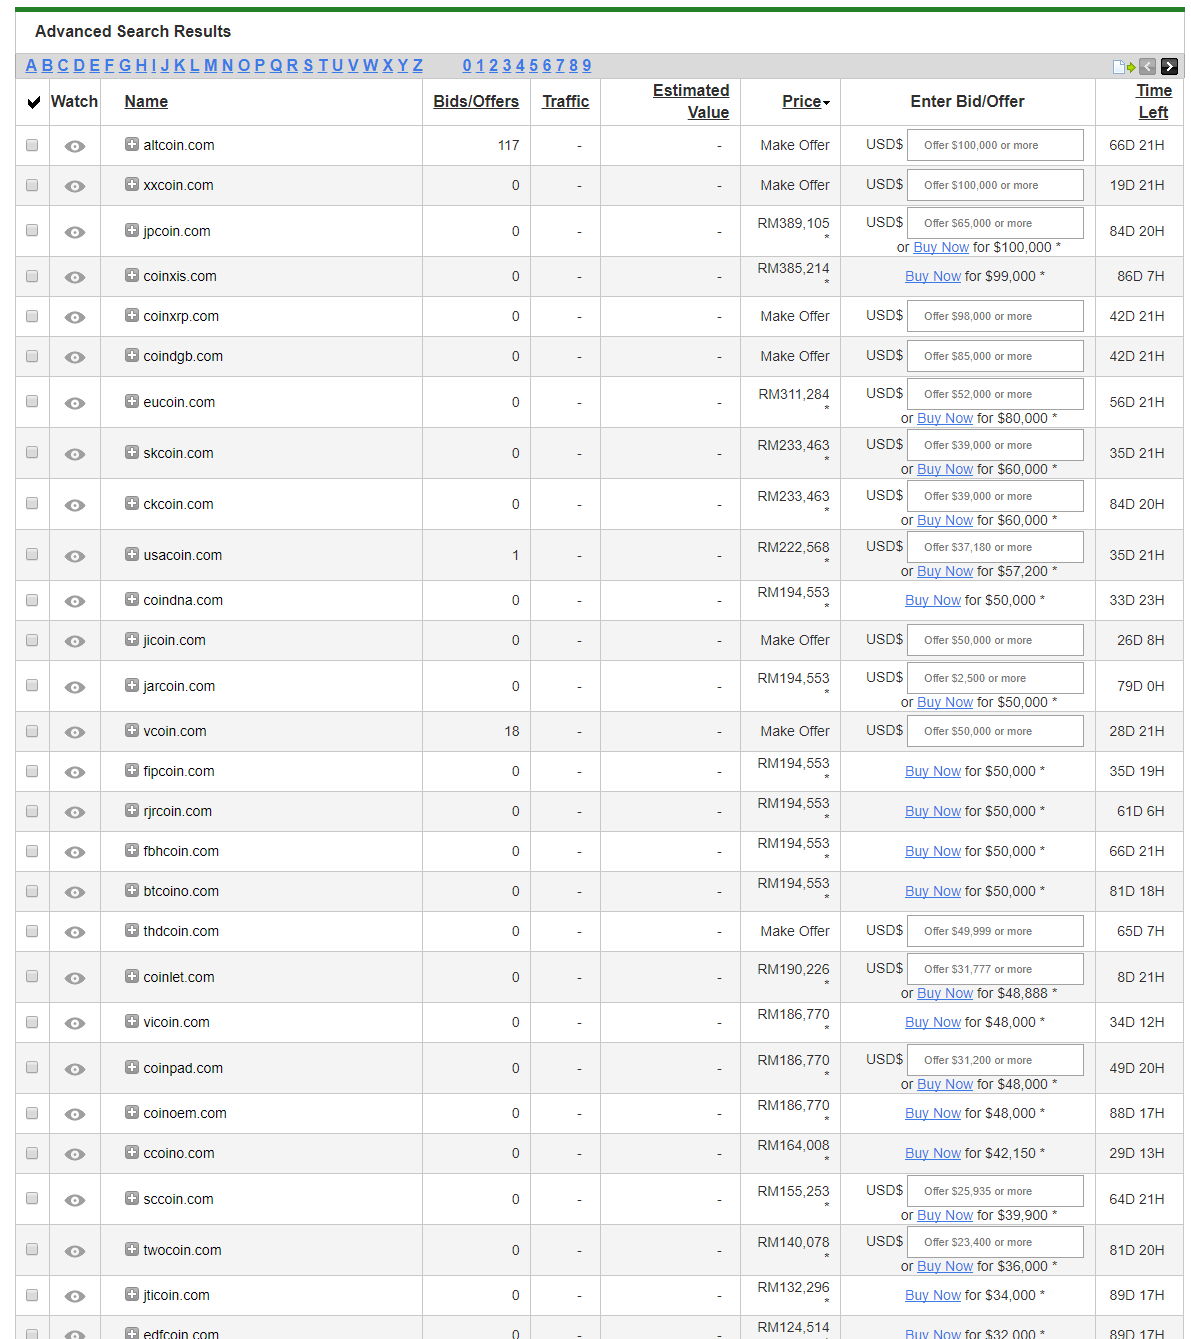This screenshot has height=1339, width=1191.
Task: Click the previous page arrow icon
Action: tap(1148, 67)
